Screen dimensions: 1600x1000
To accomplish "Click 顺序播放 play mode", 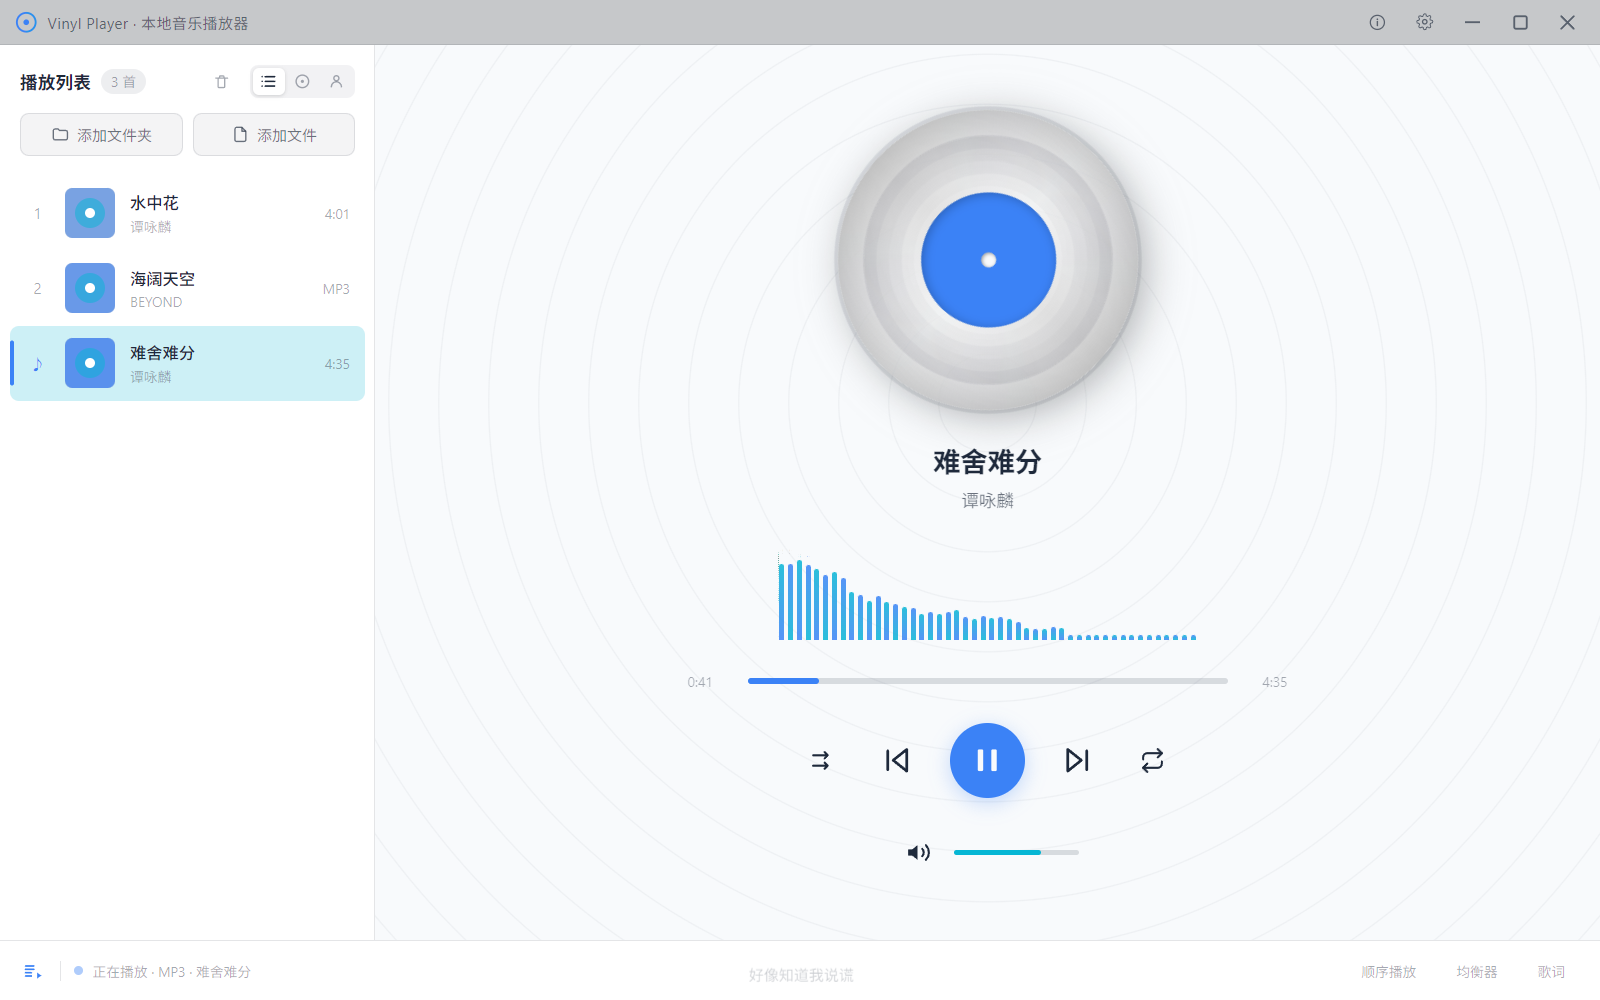I will pyautogui.click(x=1389, y=972).
